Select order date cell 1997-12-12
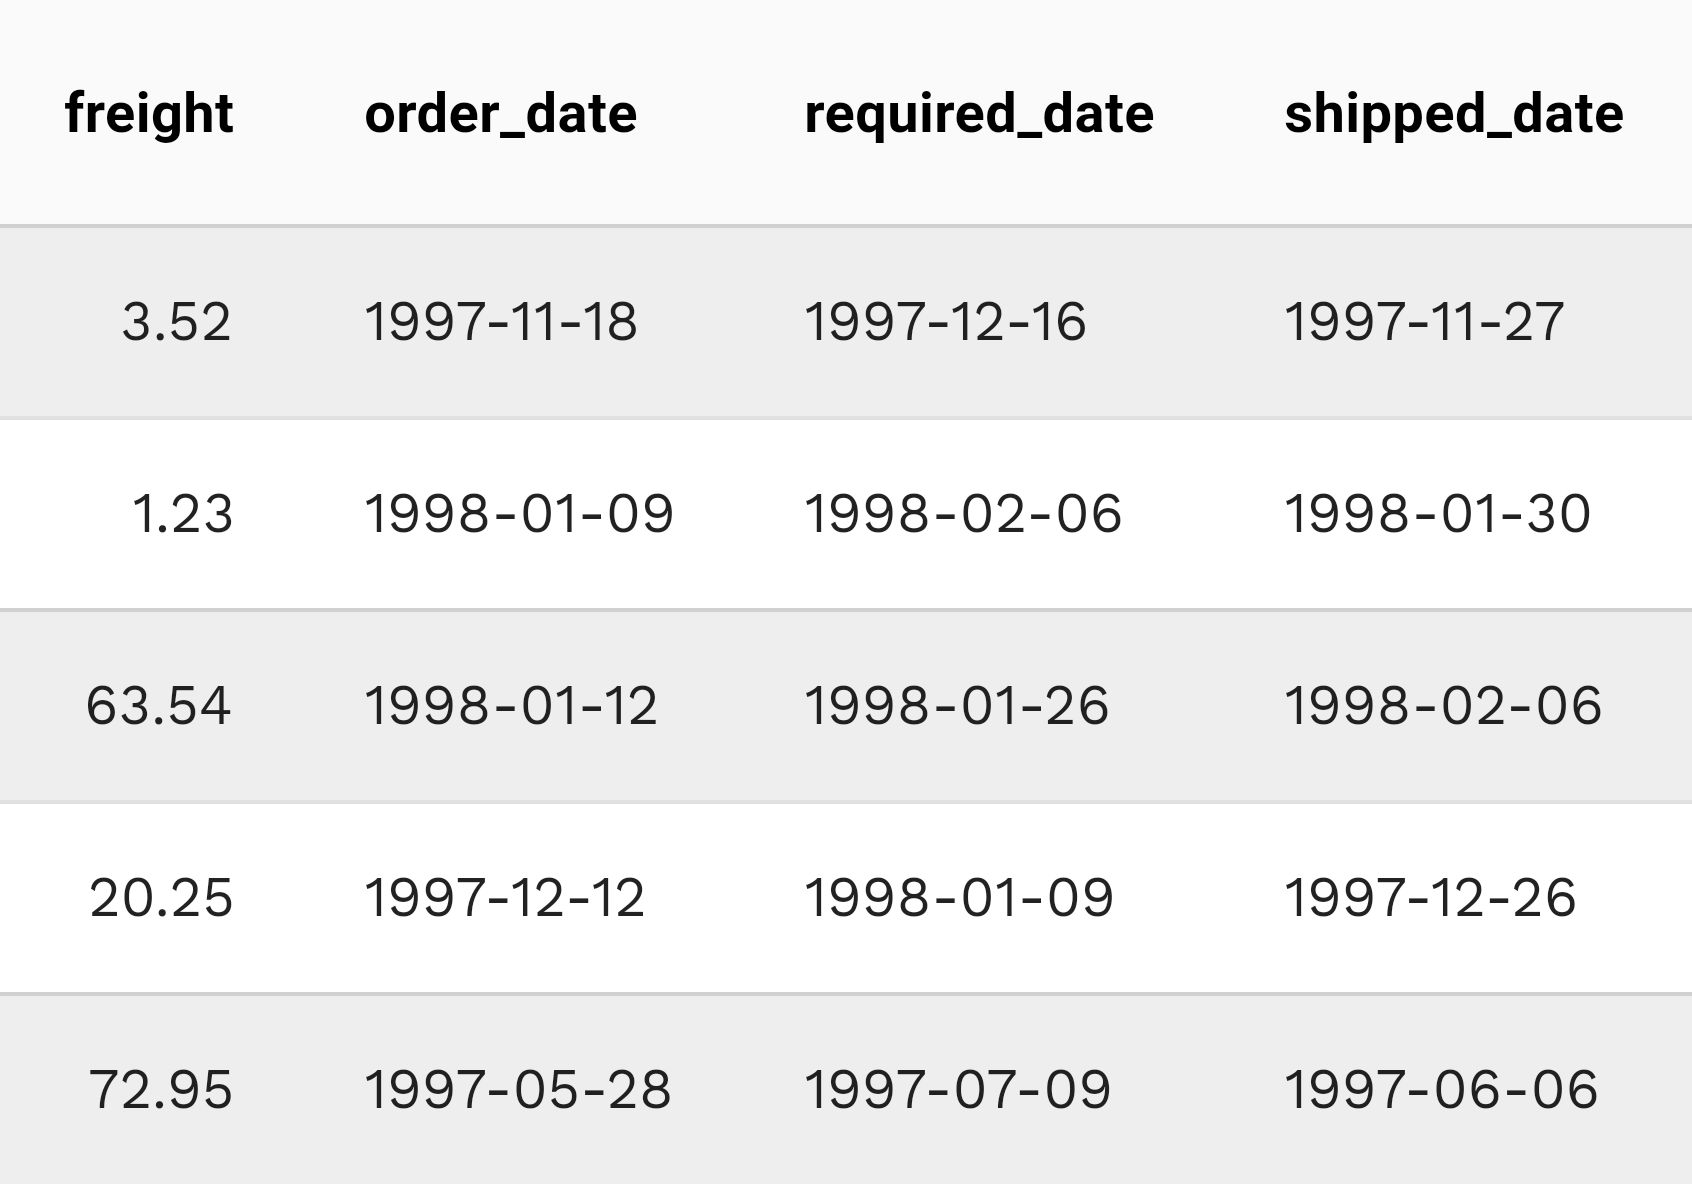This screenshot has height=1184, width=1692. point(504,898)
